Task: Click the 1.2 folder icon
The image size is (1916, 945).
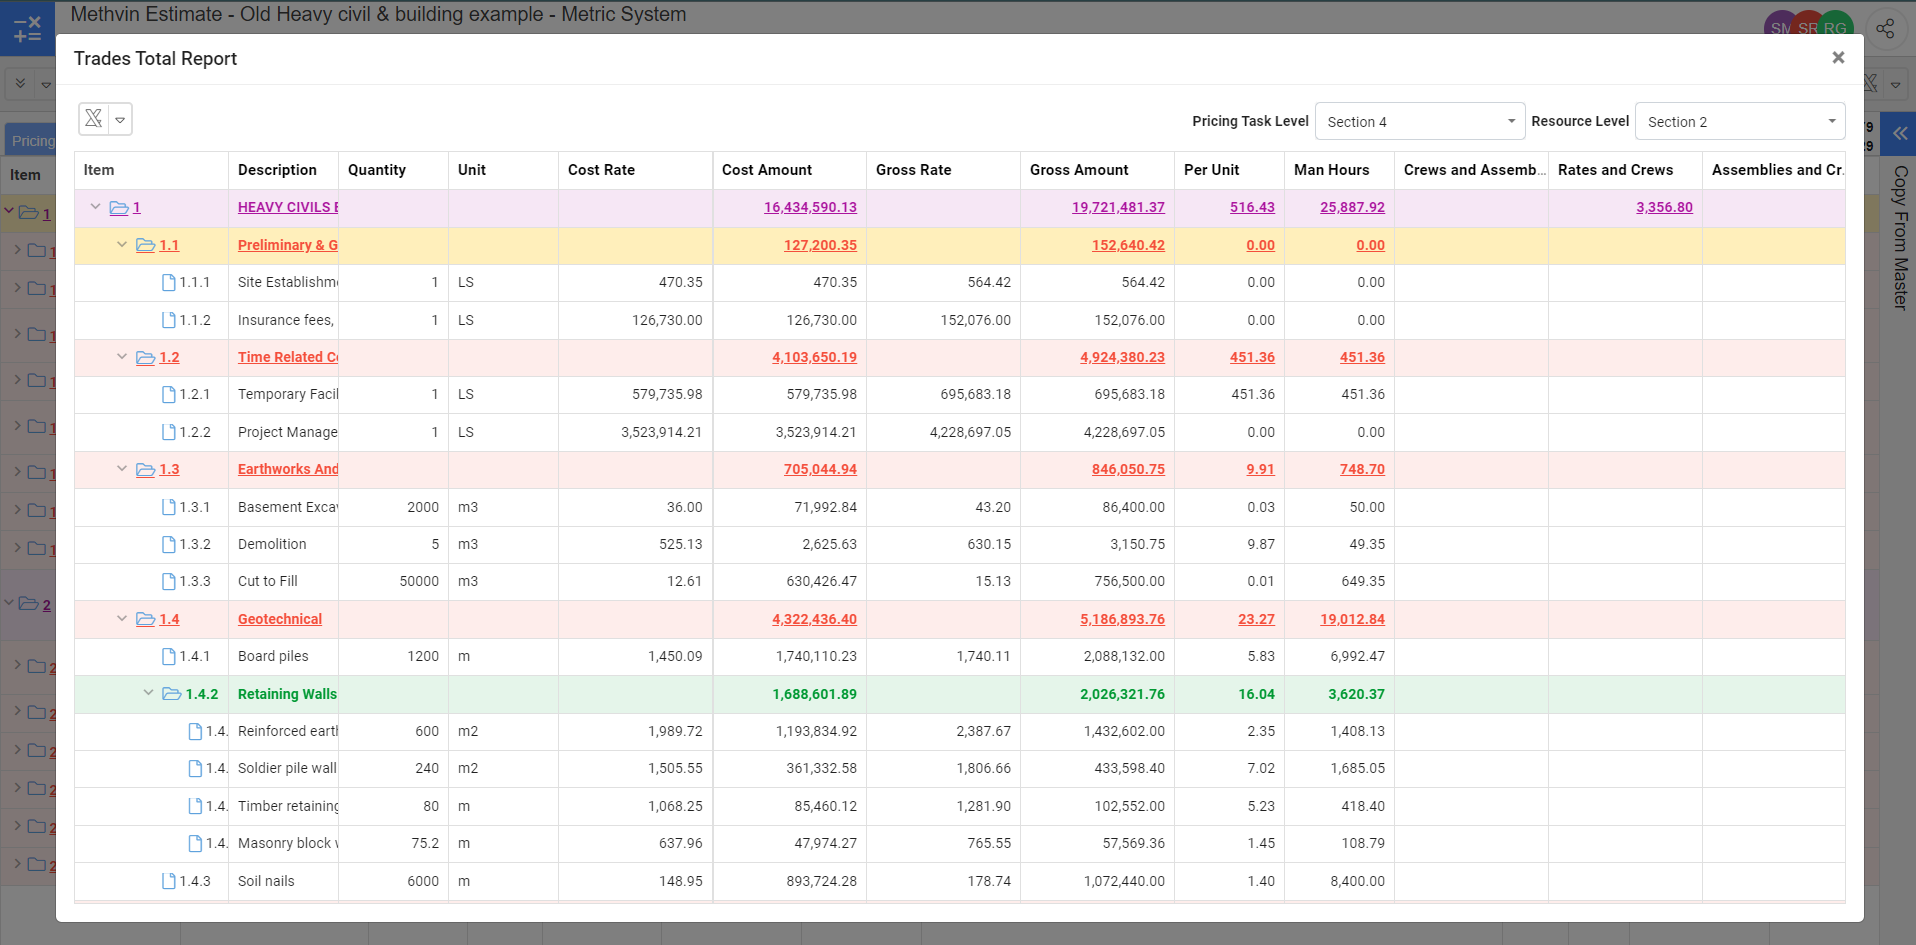Action: [146, 358]
